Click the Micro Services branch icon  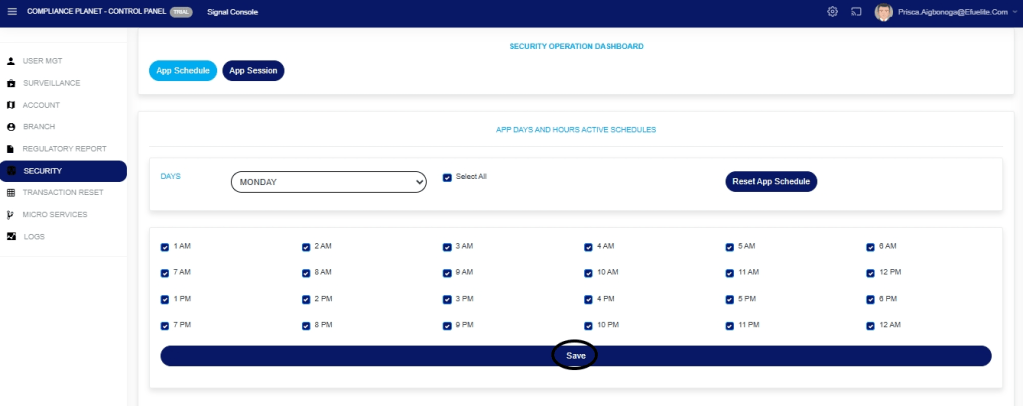[11, 215]
